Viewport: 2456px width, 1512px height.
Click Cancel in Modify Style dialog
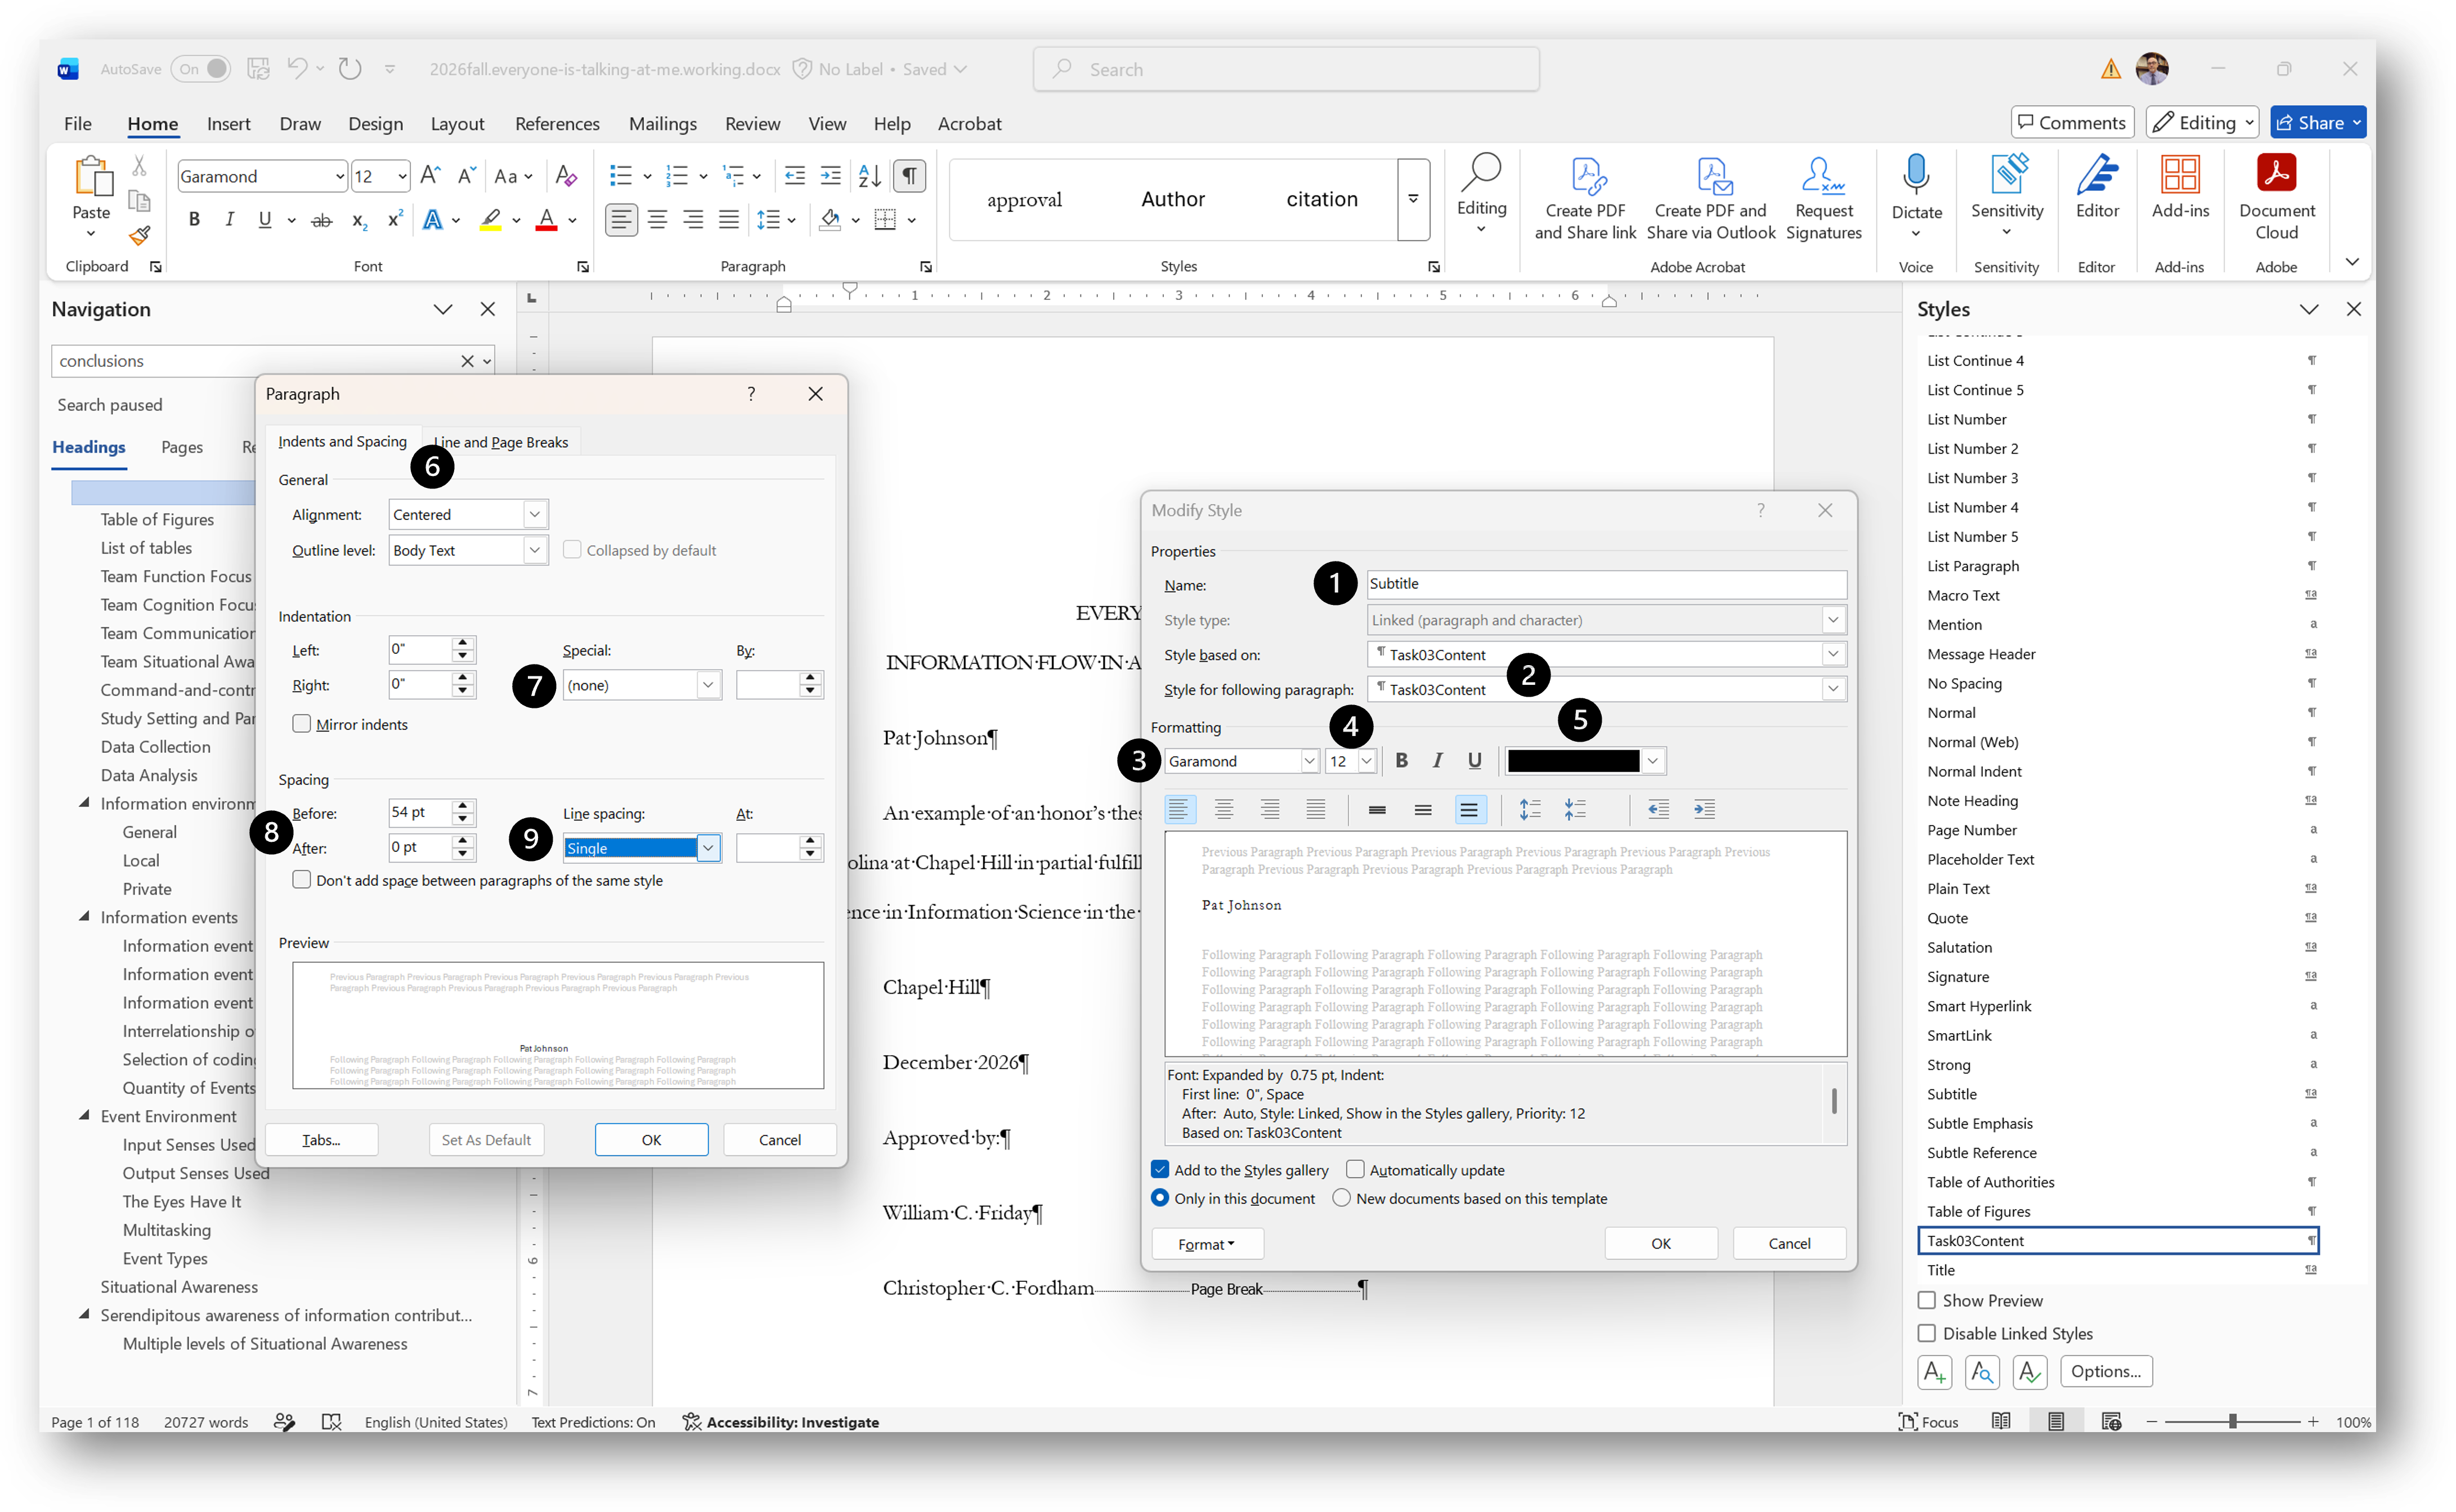click(1789, 1244)
